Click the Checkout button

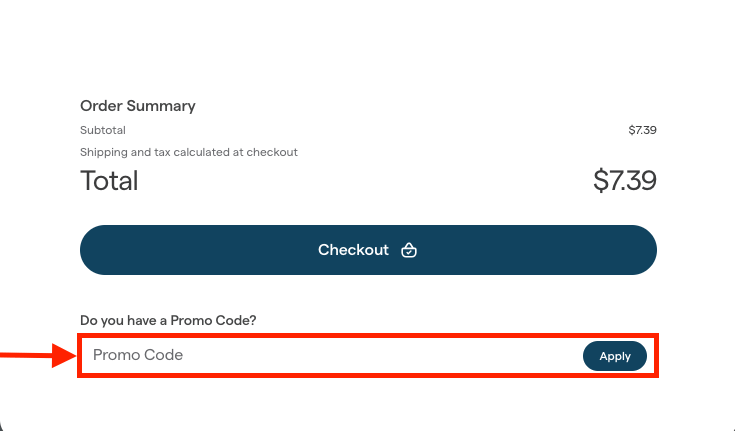(368, 250)
